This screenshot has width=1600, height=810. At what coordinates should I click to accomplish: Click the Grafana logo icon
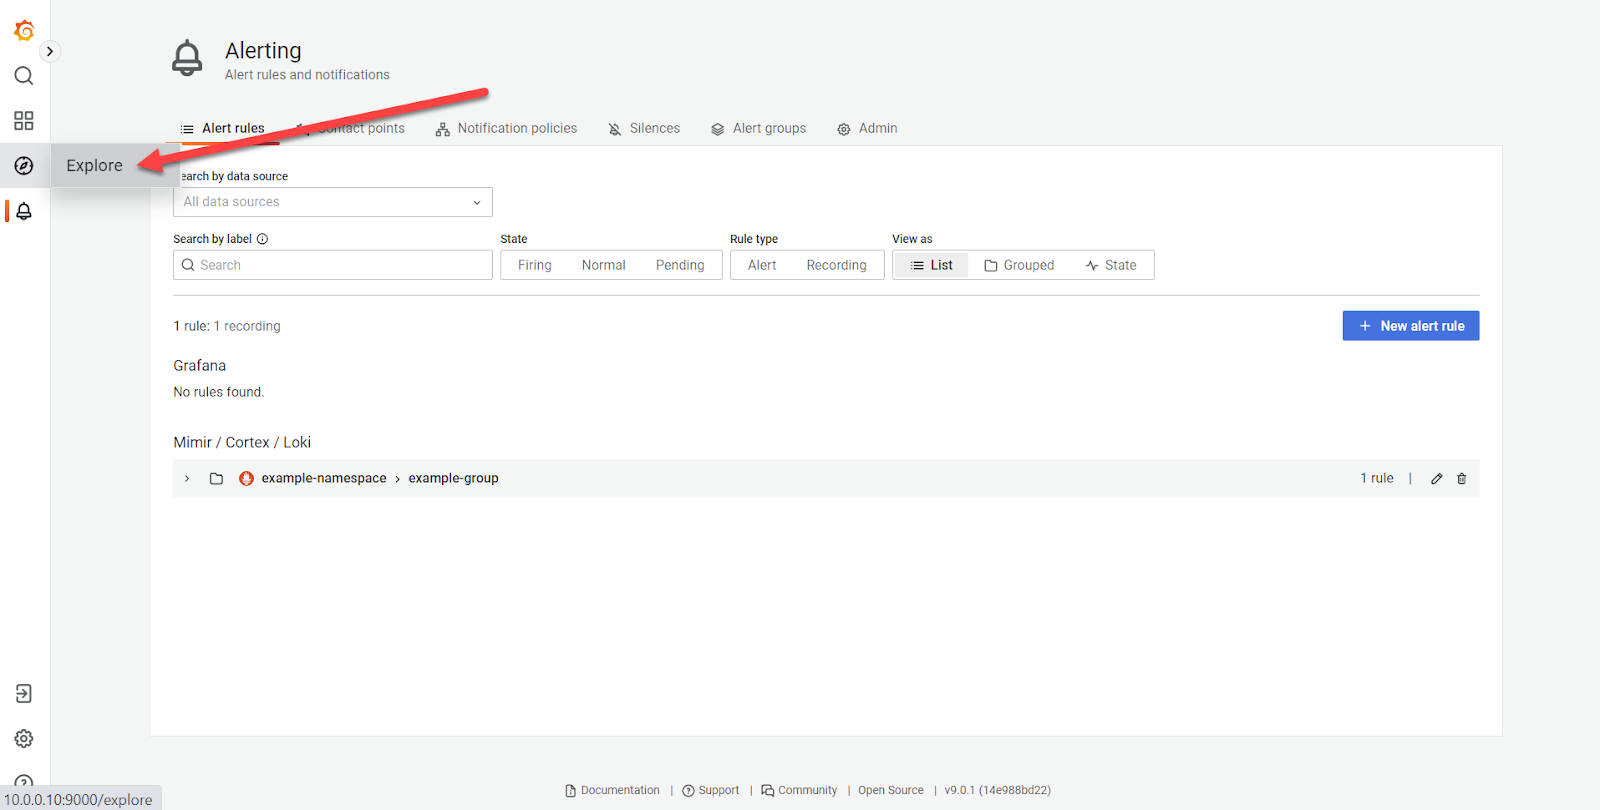pyautogui.click(x=24, y=31)
